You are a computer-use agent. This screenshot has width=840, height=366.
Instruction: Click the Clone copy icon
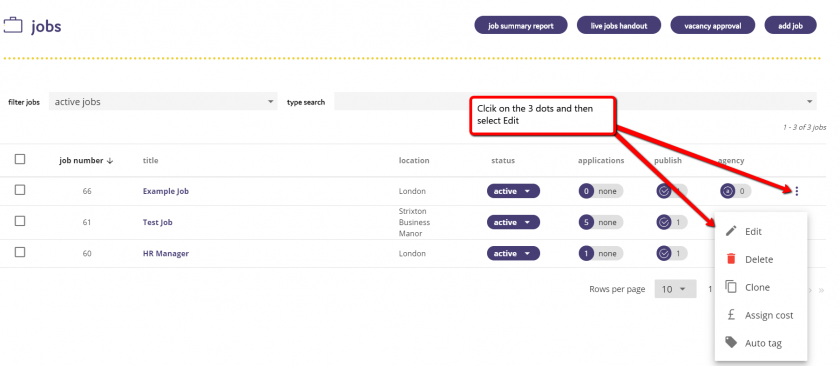click(731, 287)
